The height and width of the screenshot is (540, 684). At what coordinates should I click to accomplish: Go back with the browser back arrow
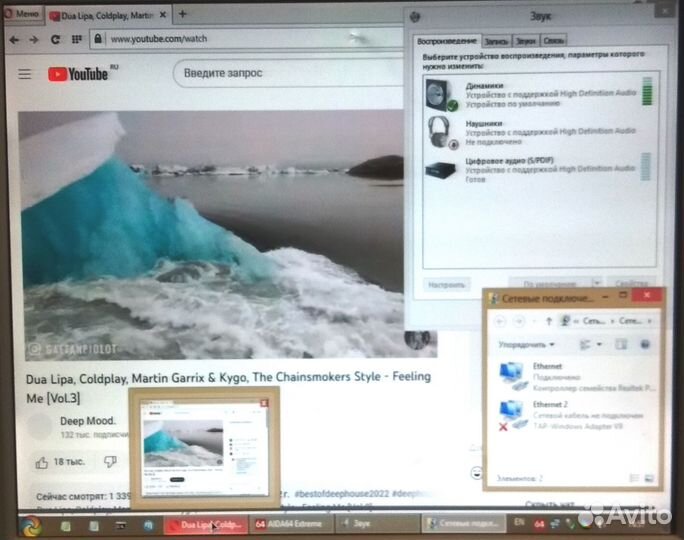coord(13,39)
